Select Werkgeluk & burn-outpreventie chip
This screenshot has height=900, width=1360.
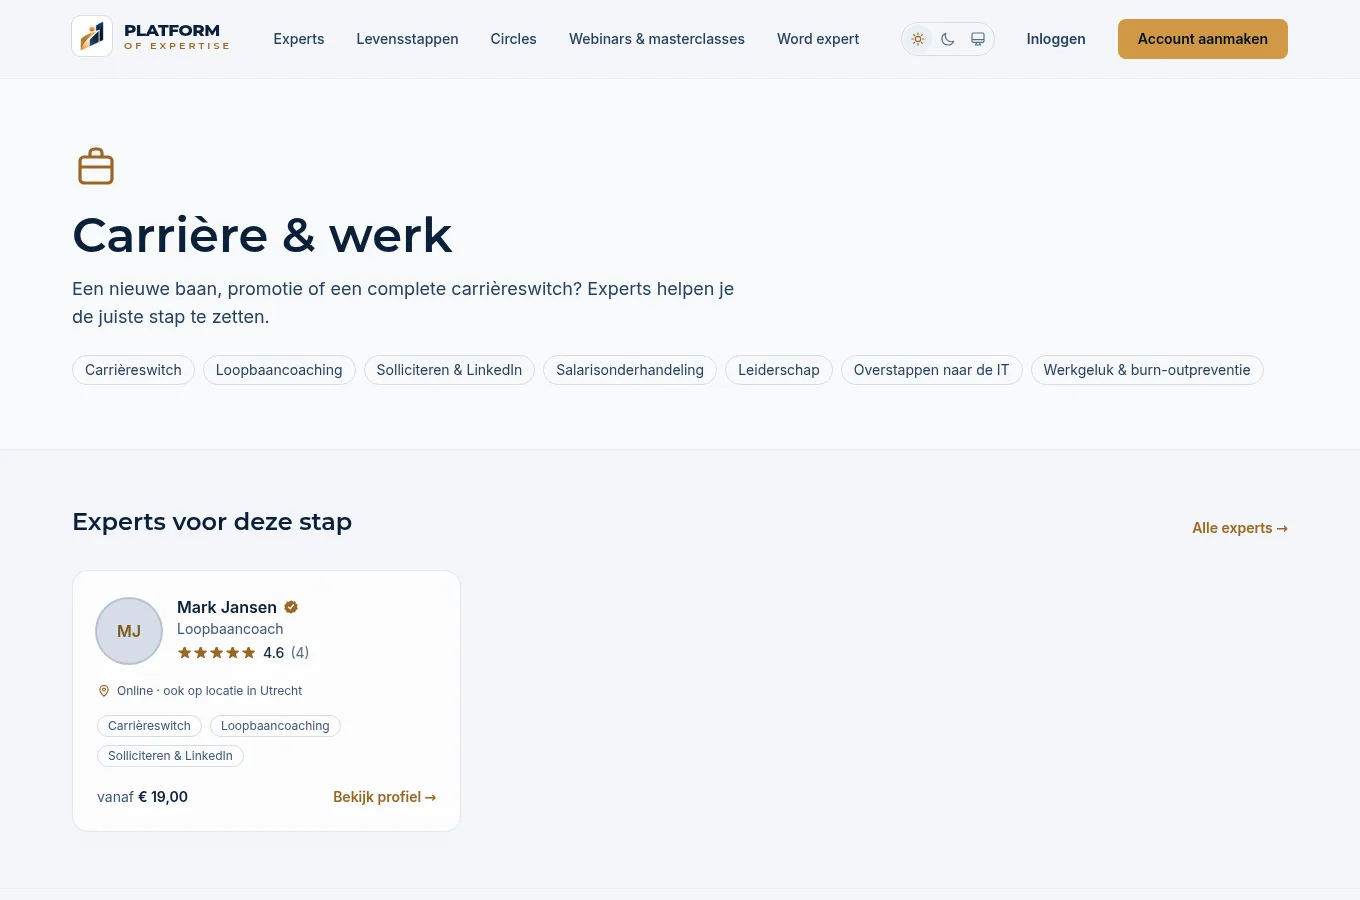click(1147, 370)
